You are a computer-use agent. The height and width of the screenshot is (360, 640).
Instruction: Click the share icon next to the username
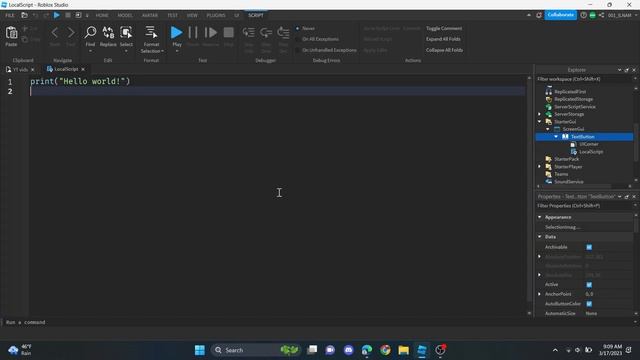pyautogui.click(x=601, y=15)
